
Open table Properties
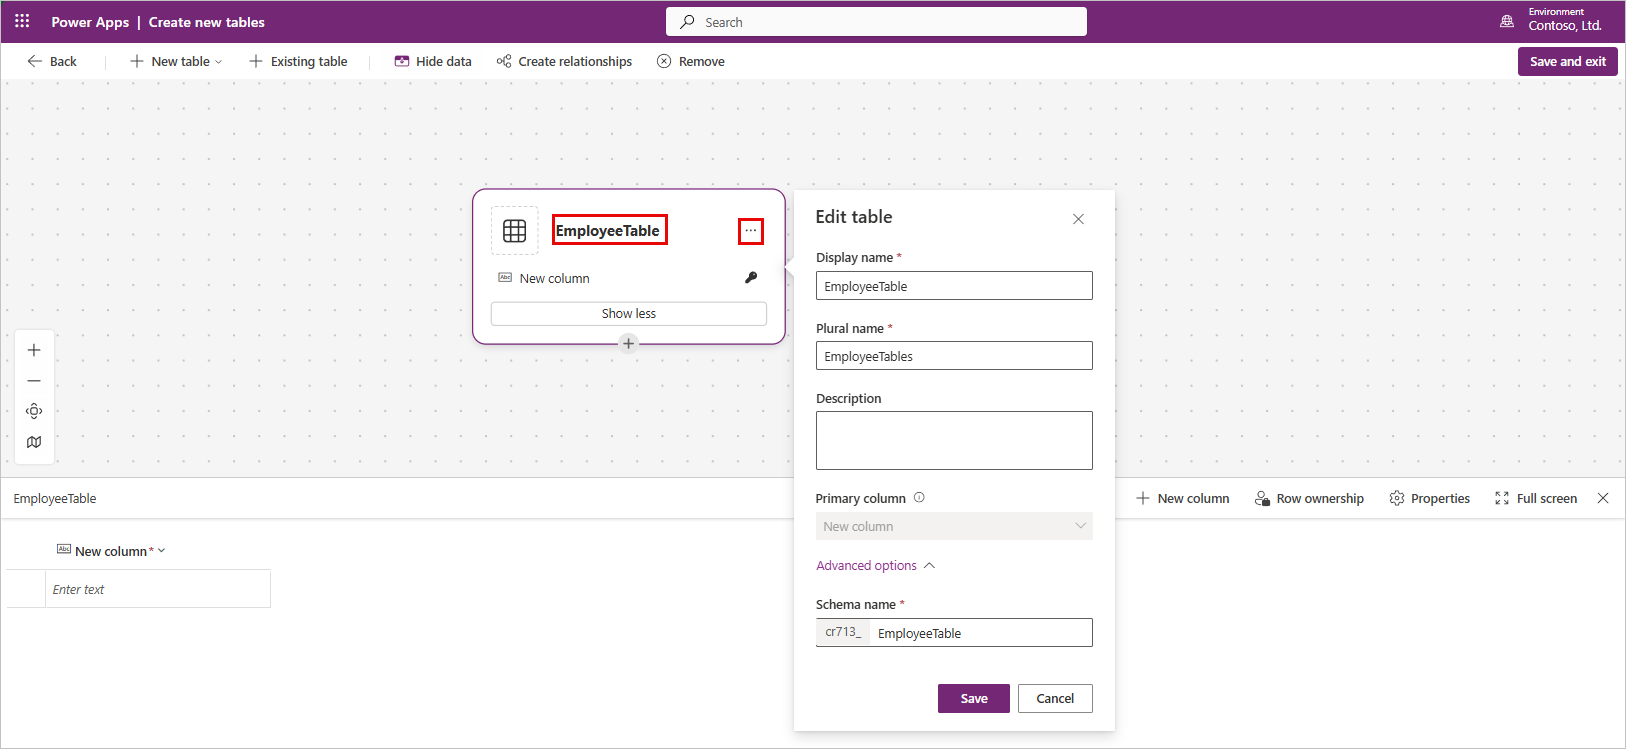[1430, 498]
